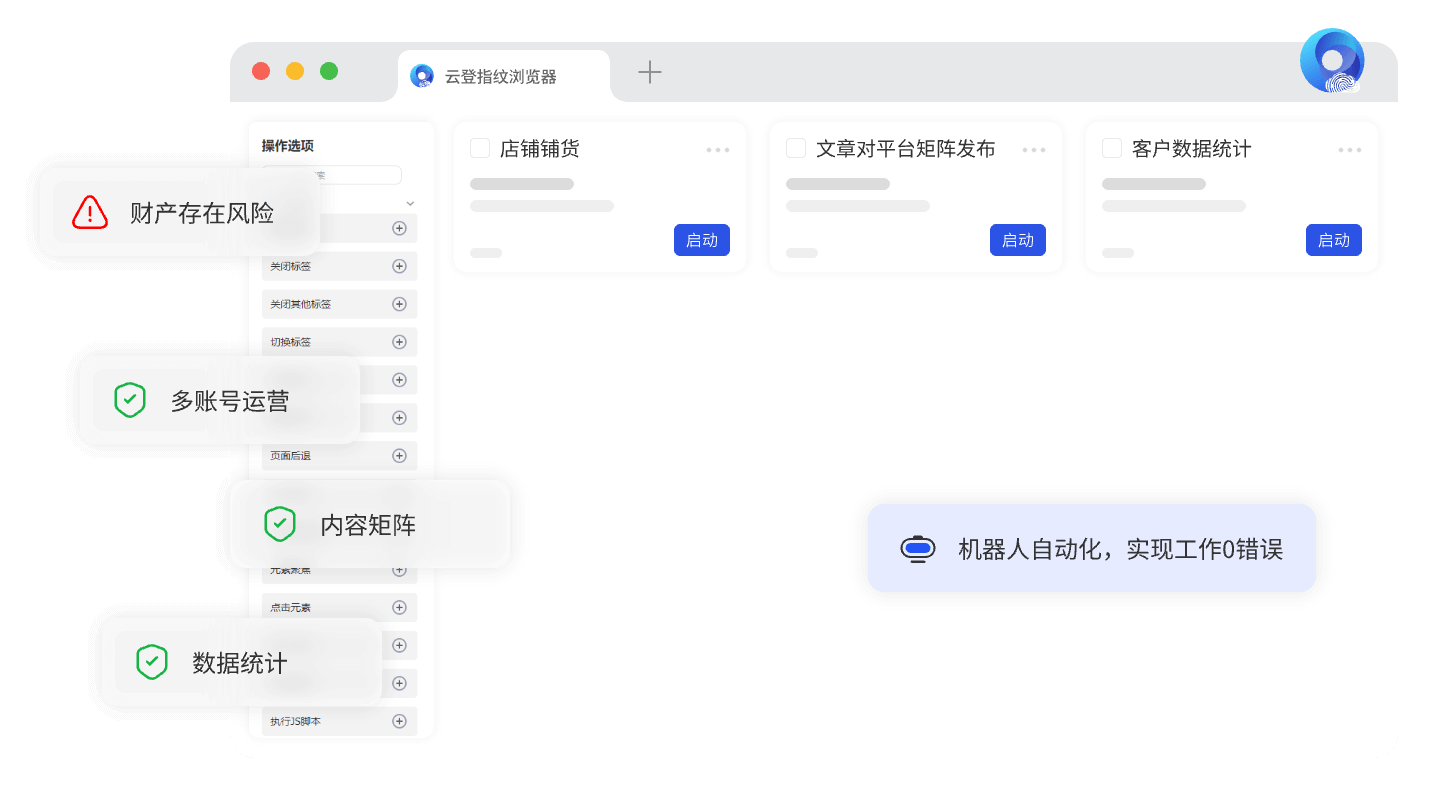Check the checkbox on 文章对平台矩阵发布 card
1440x800 pixels.
click(x=795, y=147)
